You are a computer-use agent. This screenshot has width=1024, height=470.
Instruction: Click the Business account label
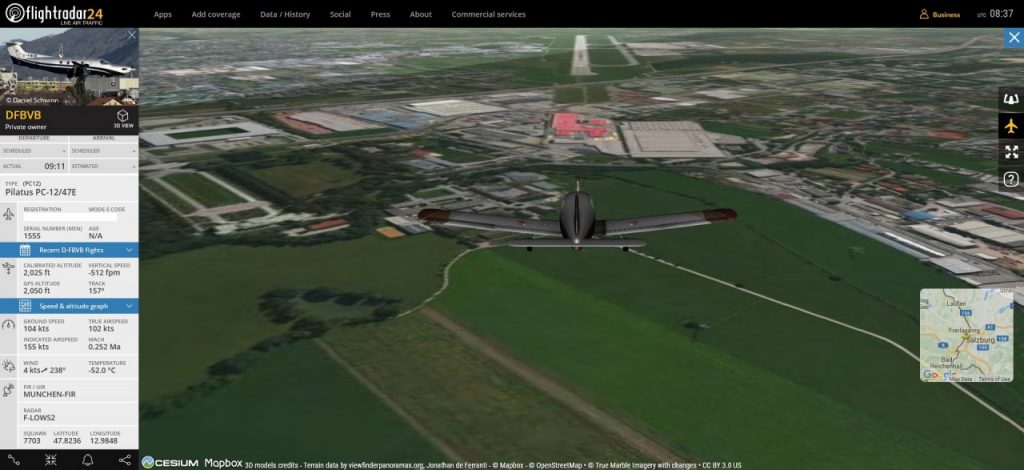[946, 14]
